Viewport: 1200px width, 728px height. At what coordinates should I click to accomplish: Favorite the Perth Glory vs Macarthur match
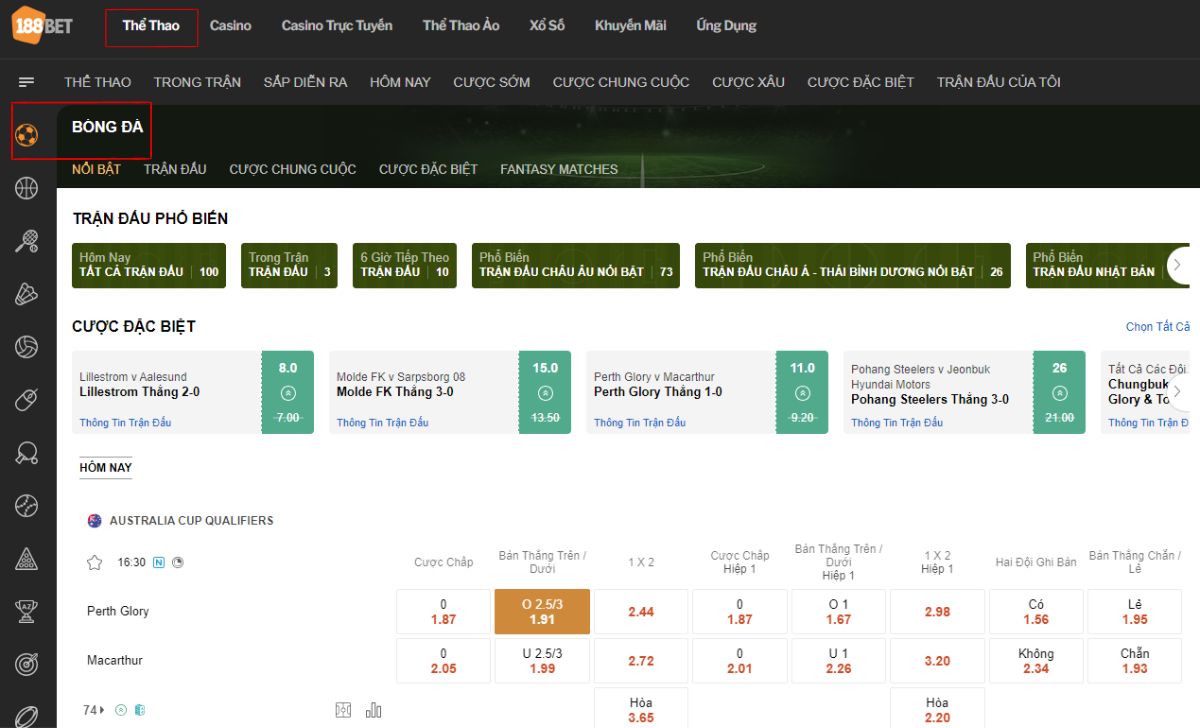tap(94, 562)
